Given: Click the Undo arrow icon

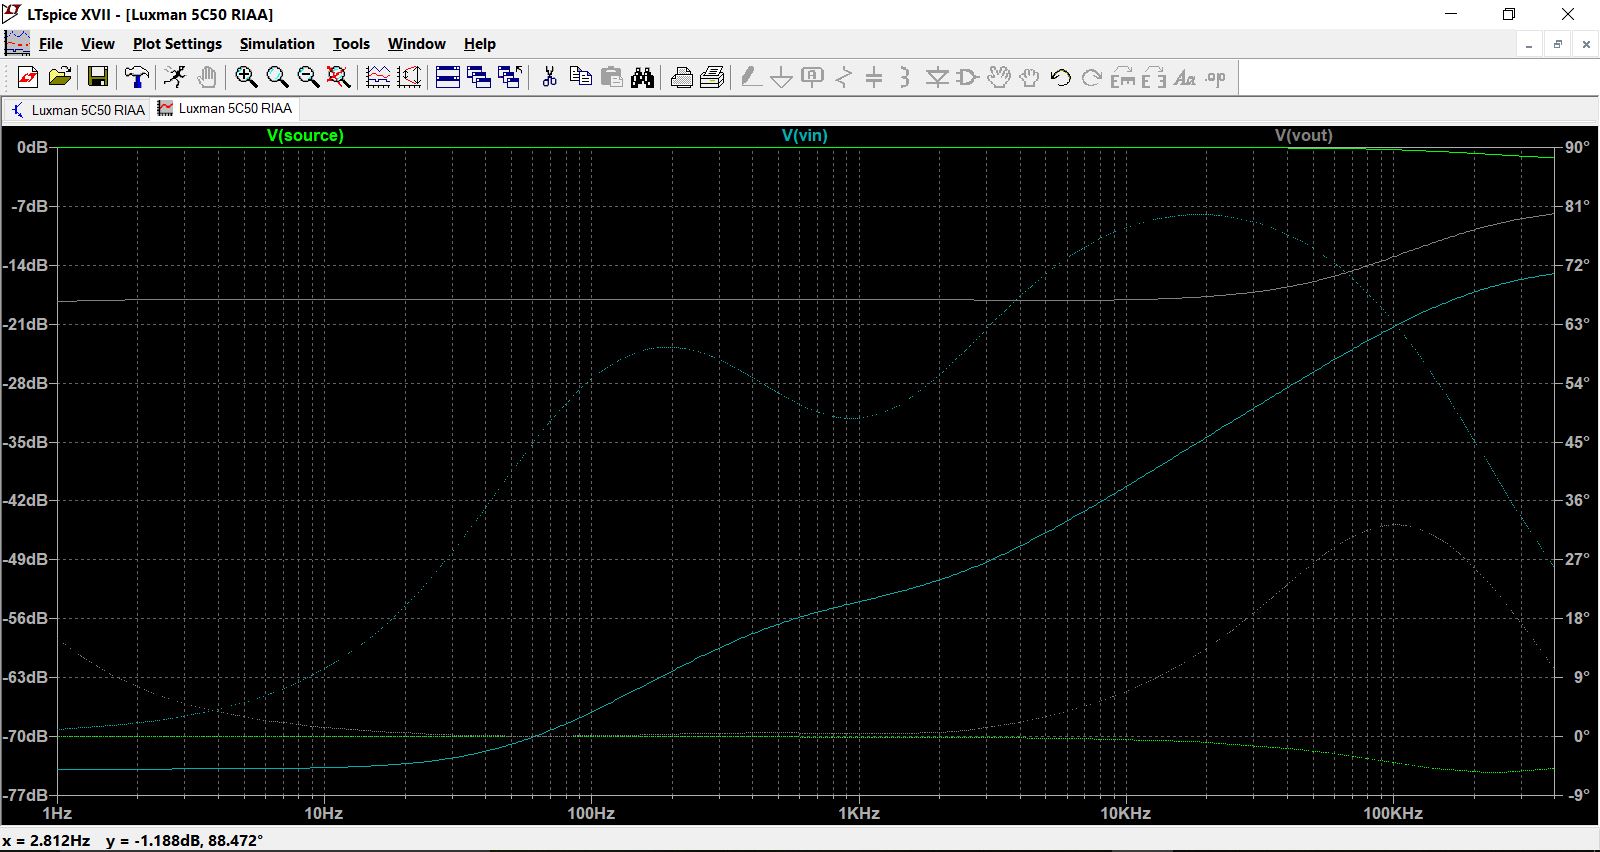Looking at the screenshot, I should tap(1061, 77).
